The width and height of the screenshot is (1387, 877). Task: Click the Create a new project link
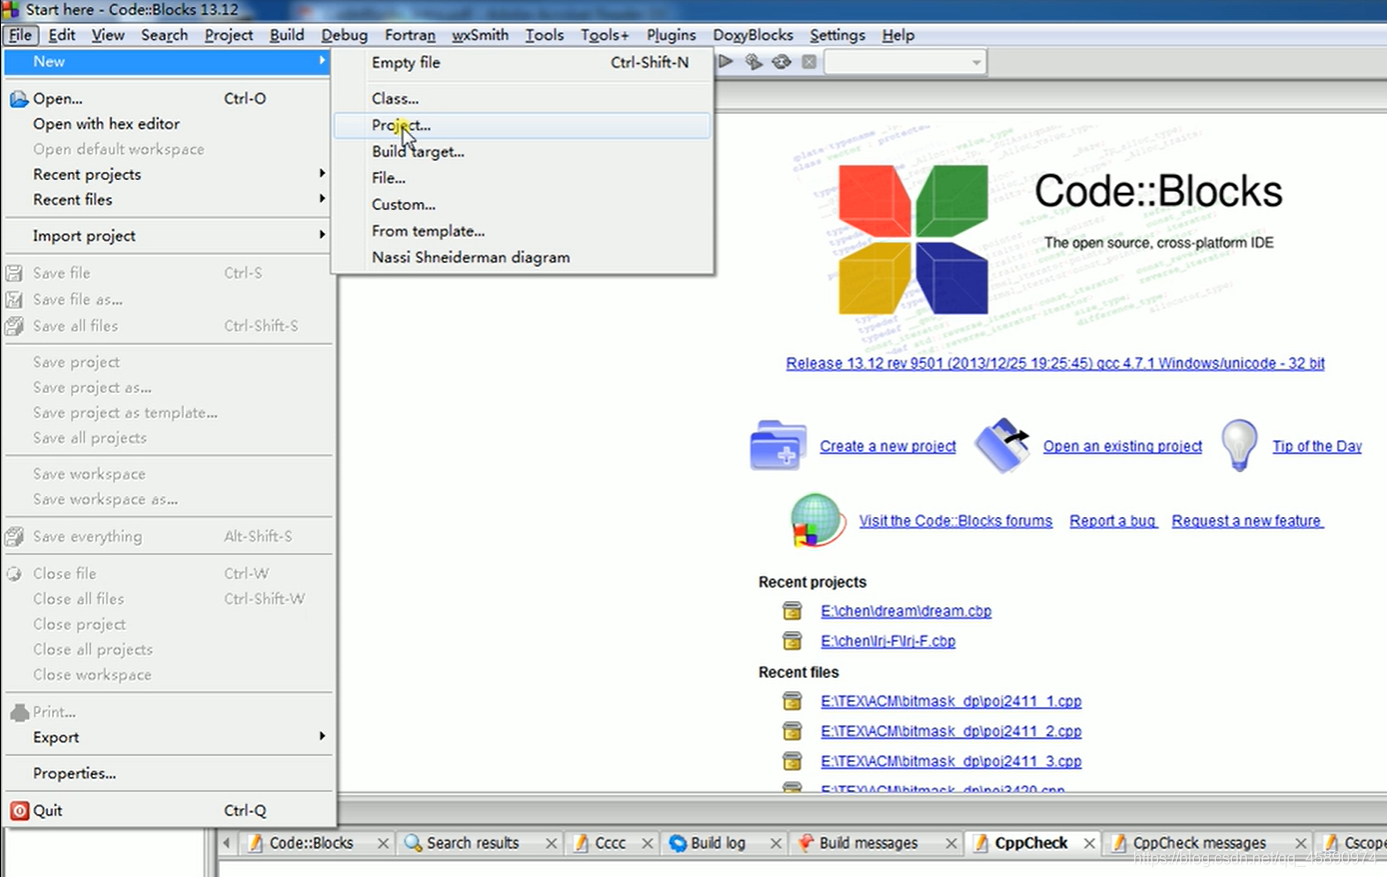coord(888,446)
